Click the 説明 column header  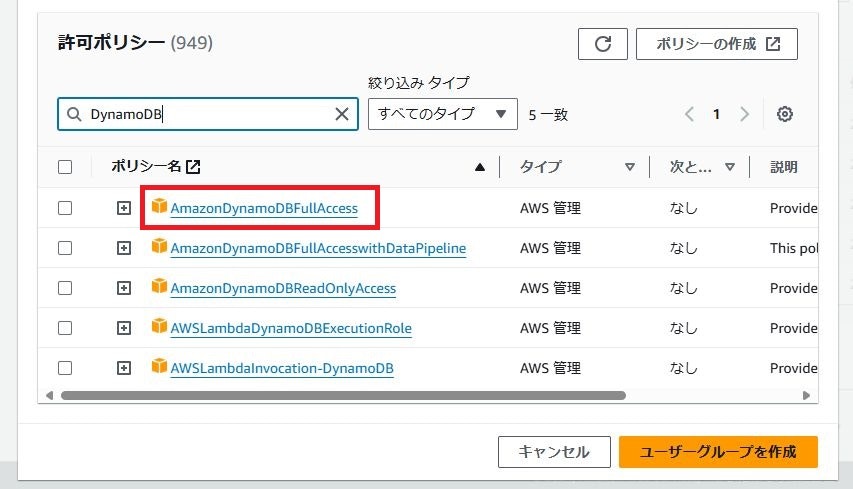(784, 167)
